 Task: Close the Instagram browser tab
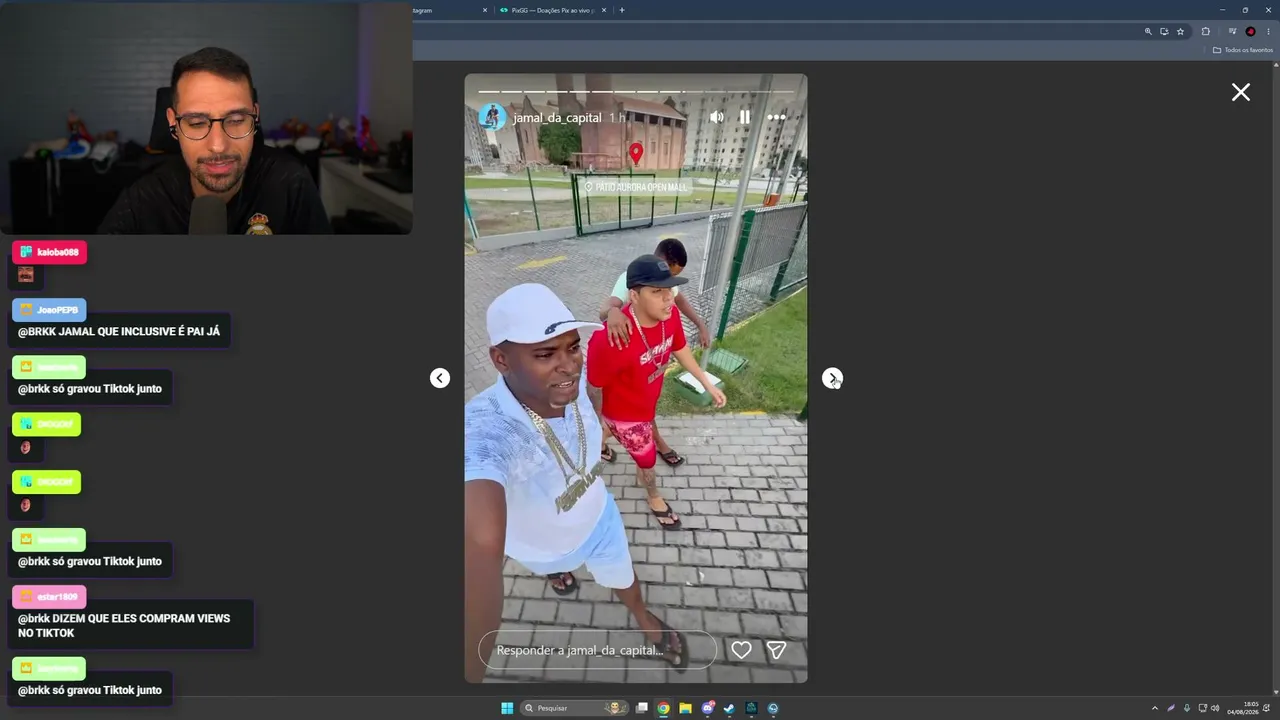click(485, 10)
